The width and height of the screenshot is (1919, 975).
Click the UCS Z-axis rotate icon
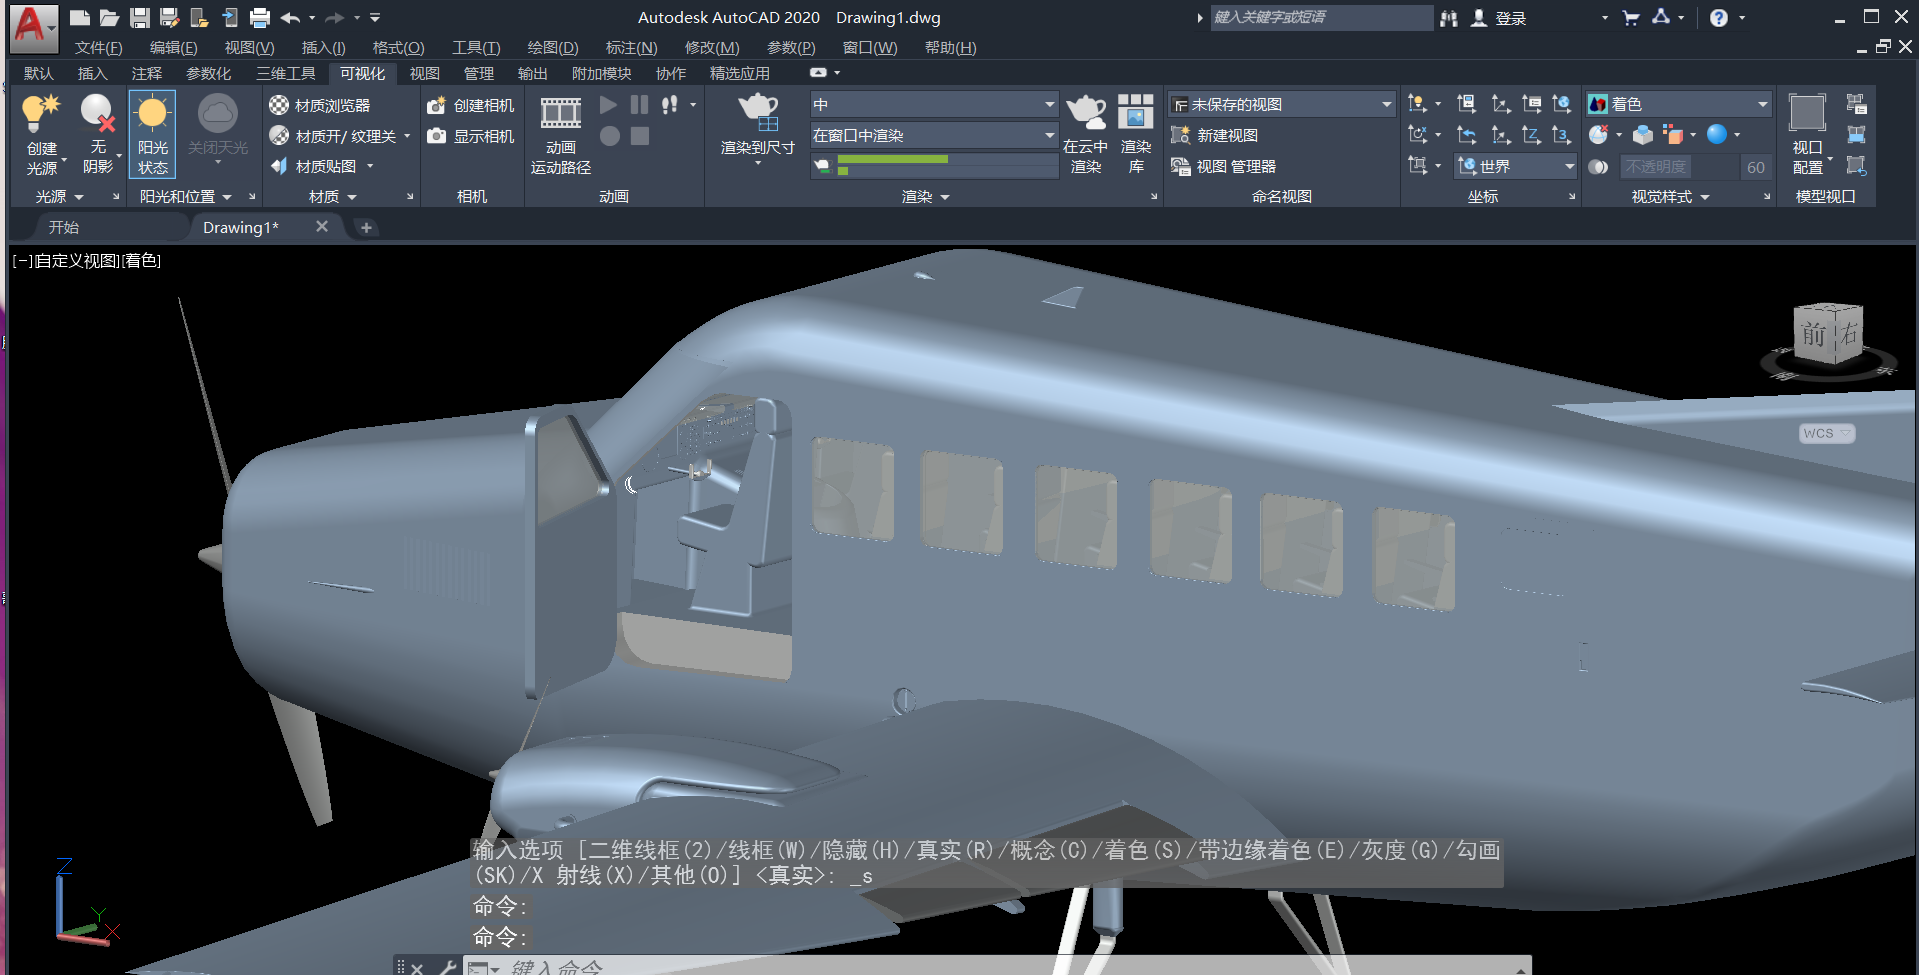tap(1531, 135)
